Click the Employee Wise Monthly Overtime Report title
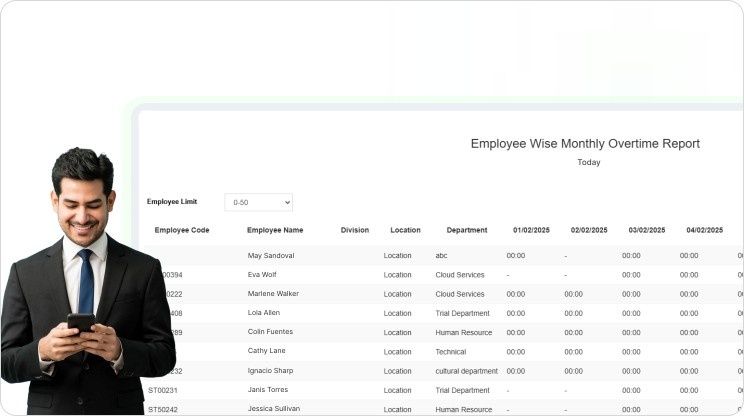 tap(585, 144)
